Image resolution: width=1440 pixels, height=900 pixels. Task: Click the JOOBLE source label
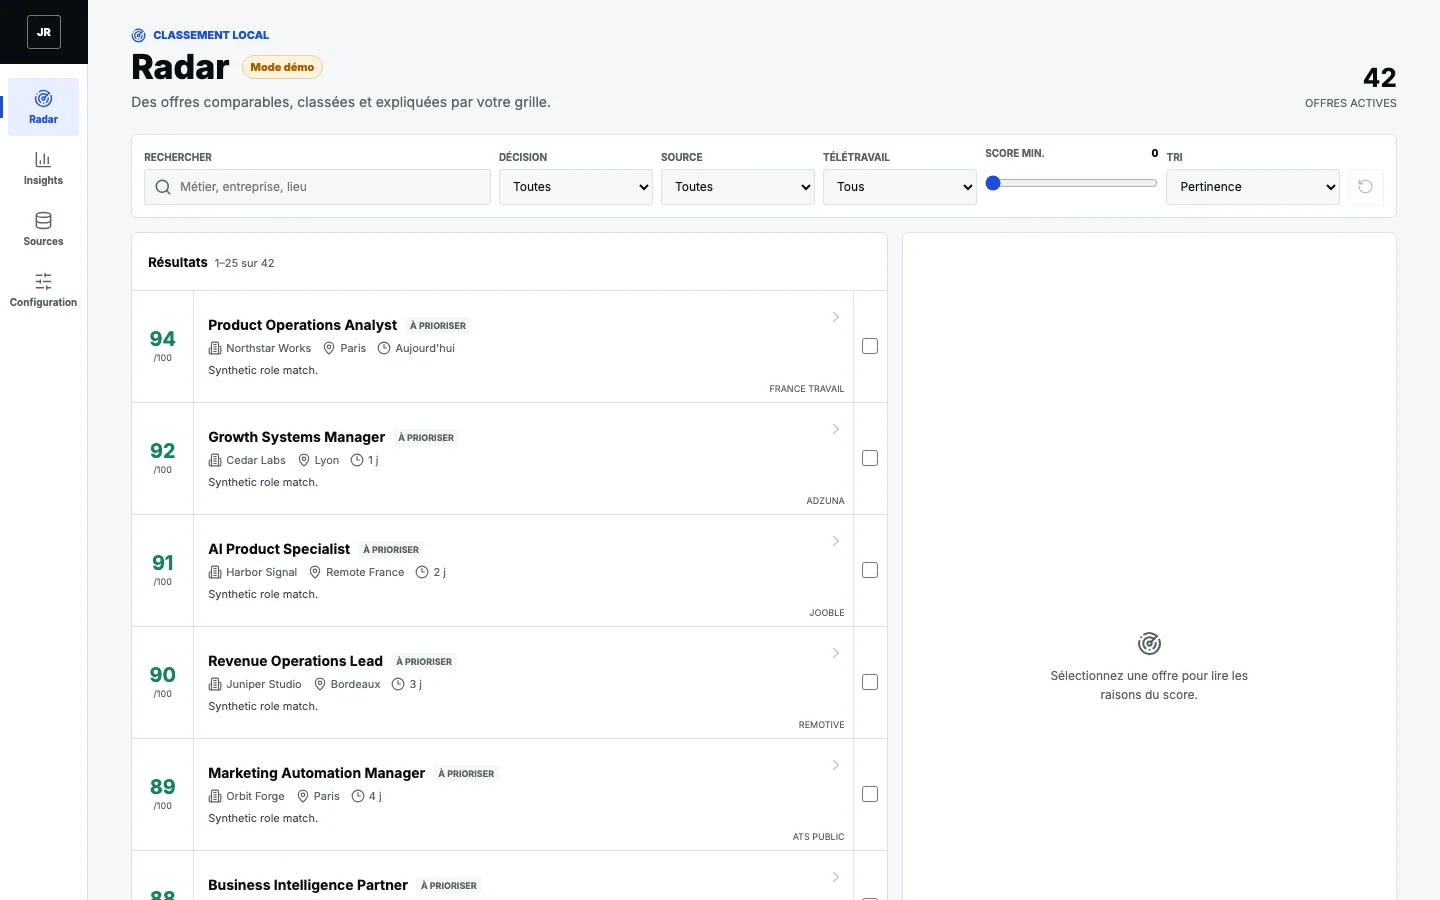point(827,613)
